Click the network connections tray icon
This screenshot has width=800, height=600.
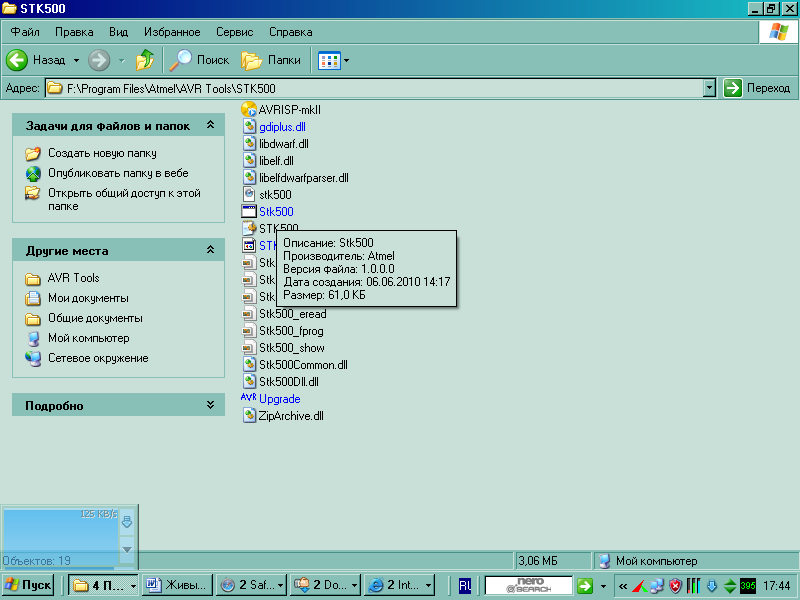658,586
